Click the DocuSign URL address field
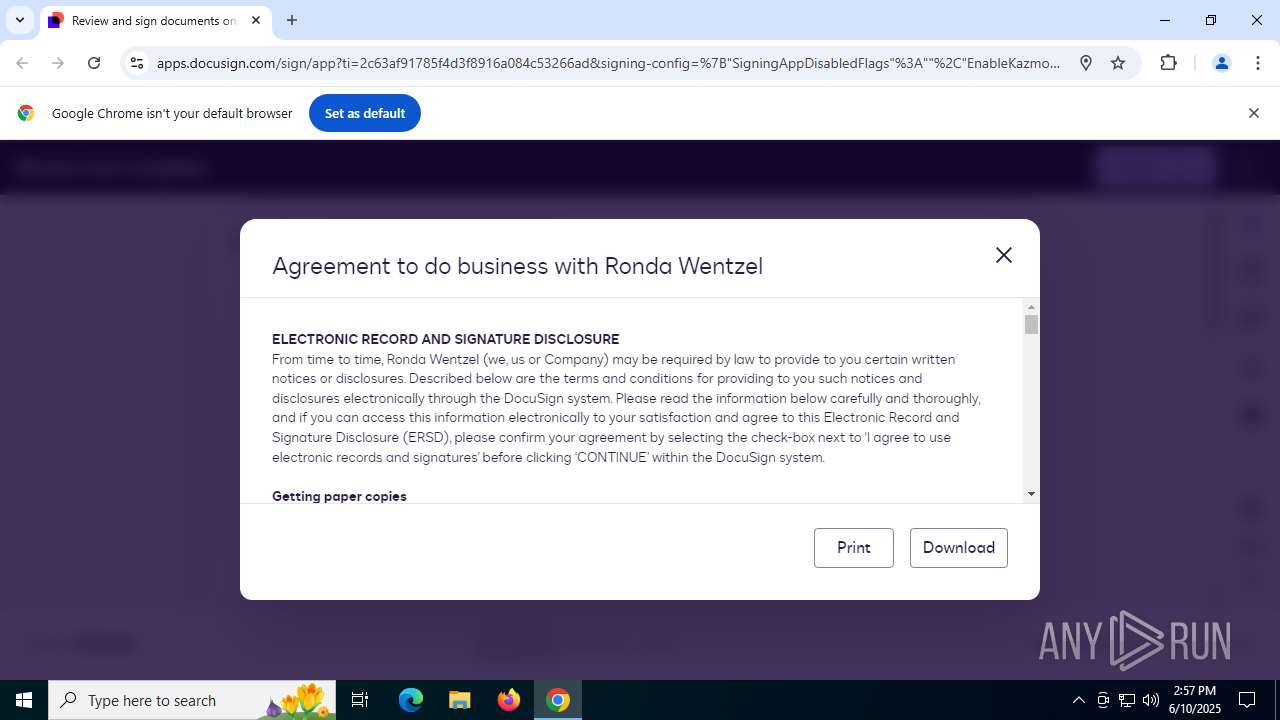This screenshot has height=720, width=1280. pyautogui.click(x=608, y=63)
